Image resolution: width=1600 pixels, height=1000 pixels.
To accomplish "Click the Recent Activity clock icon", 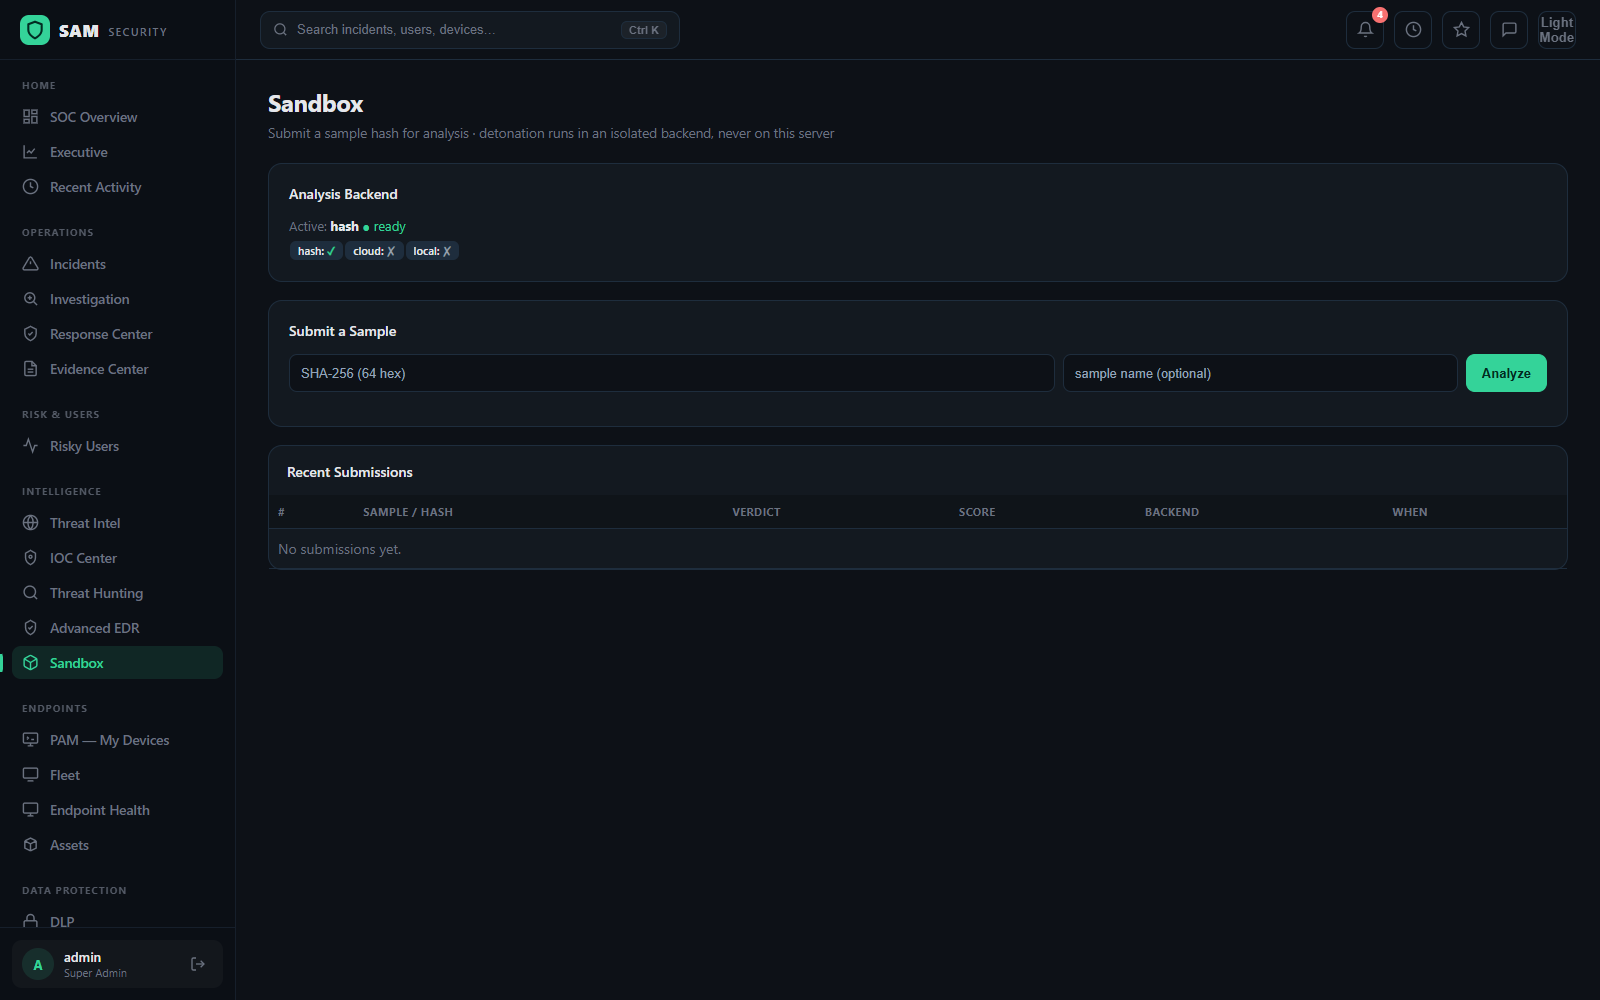I will 31,187.
